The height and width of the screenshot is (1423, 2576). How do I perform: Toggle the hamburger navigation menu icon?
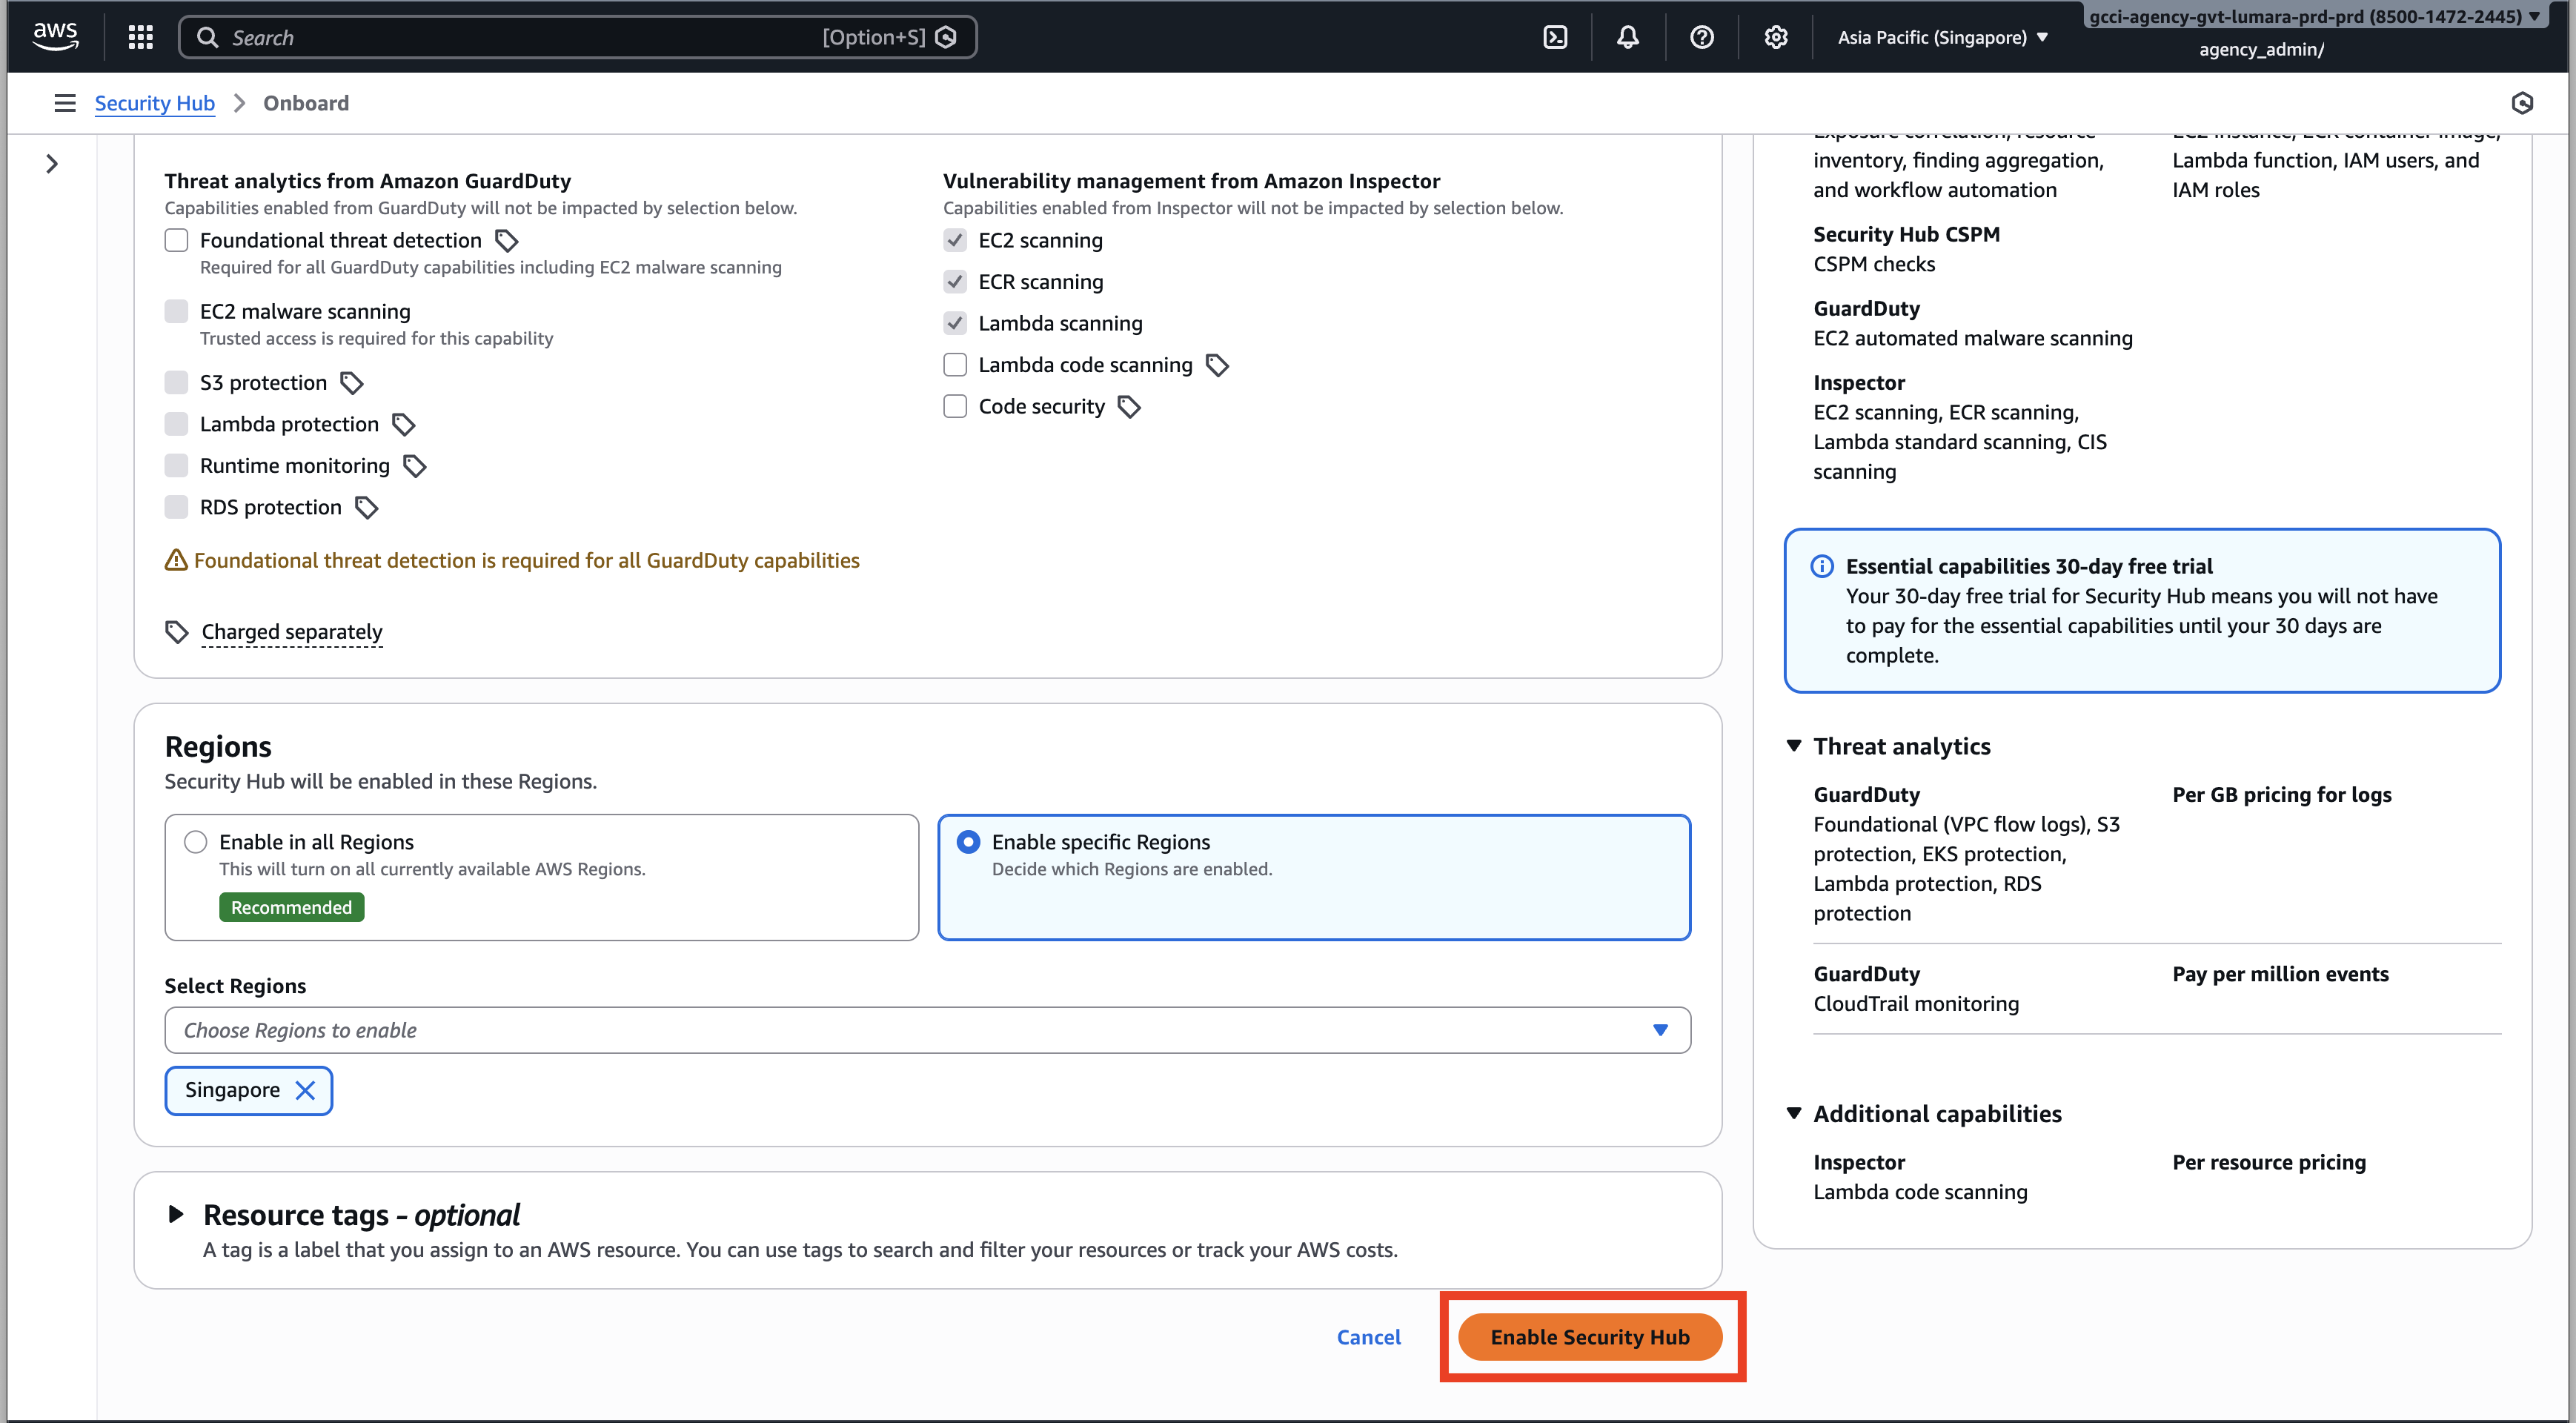[65, 103]
